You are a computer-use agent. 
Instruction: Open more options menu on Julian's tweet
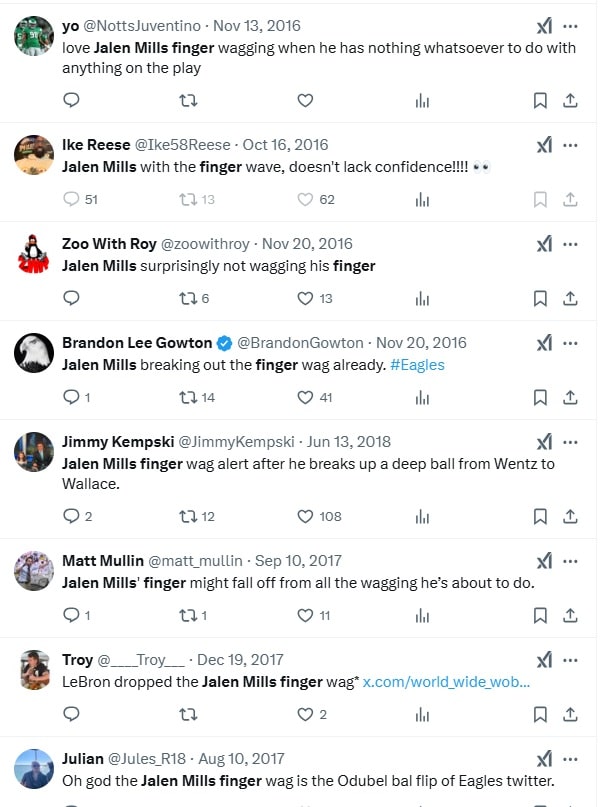tap(571, 759)
